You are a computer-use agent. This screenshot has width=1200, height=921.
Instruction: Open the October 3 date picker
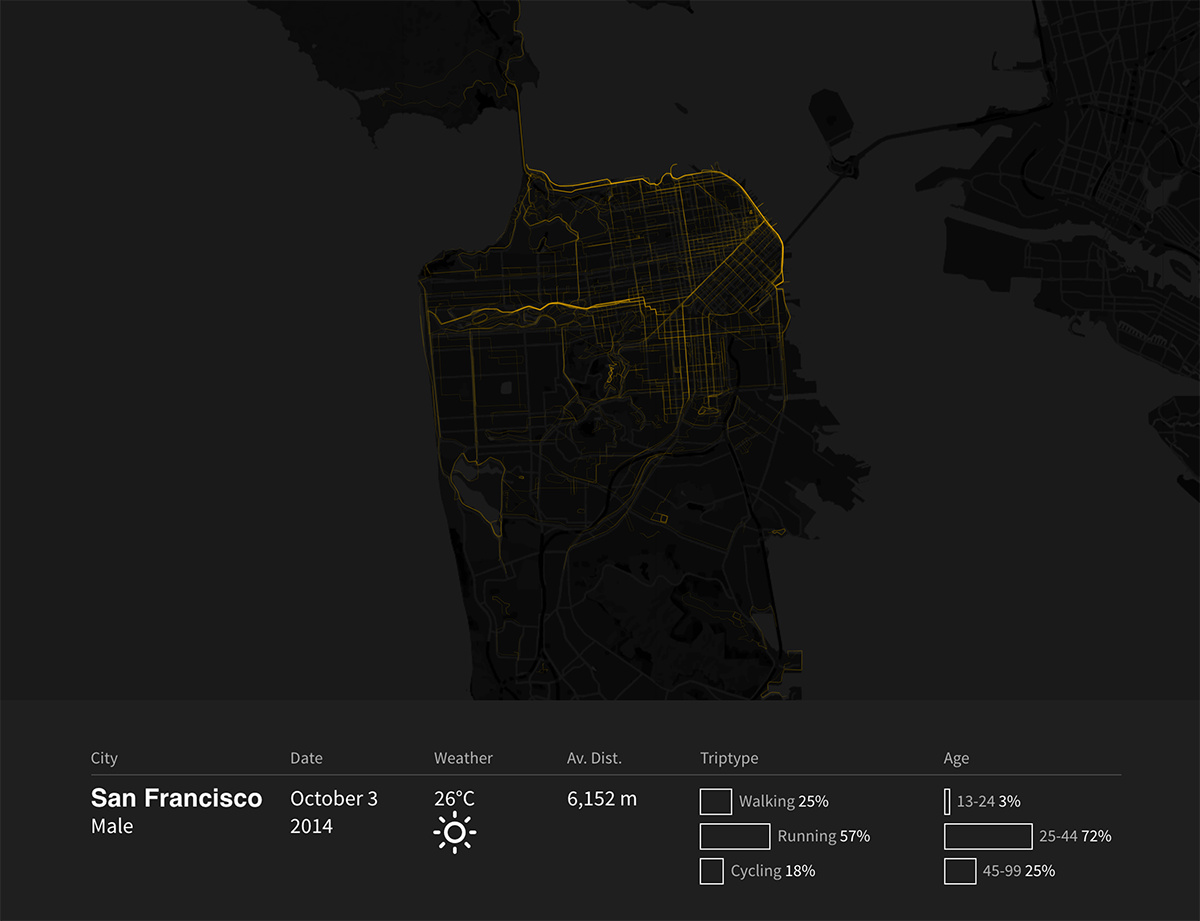(334, 799)
